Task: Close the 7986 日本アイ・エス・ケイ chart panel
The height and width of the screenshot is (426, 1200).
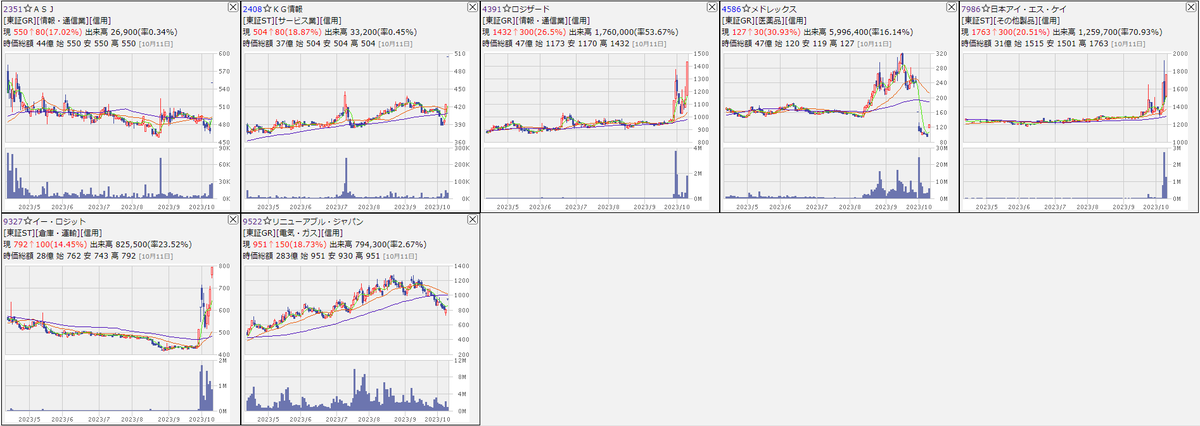Action: click(x=1189, y=6)
